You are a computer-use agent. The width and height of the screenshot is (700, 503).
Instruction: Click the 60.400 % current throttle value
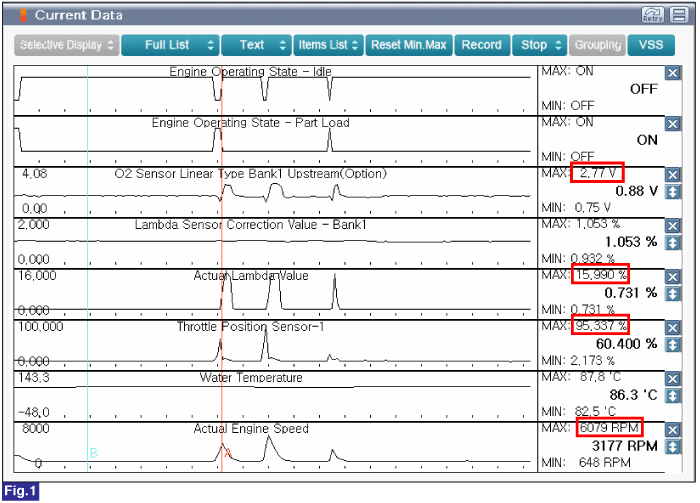point(626,344)
